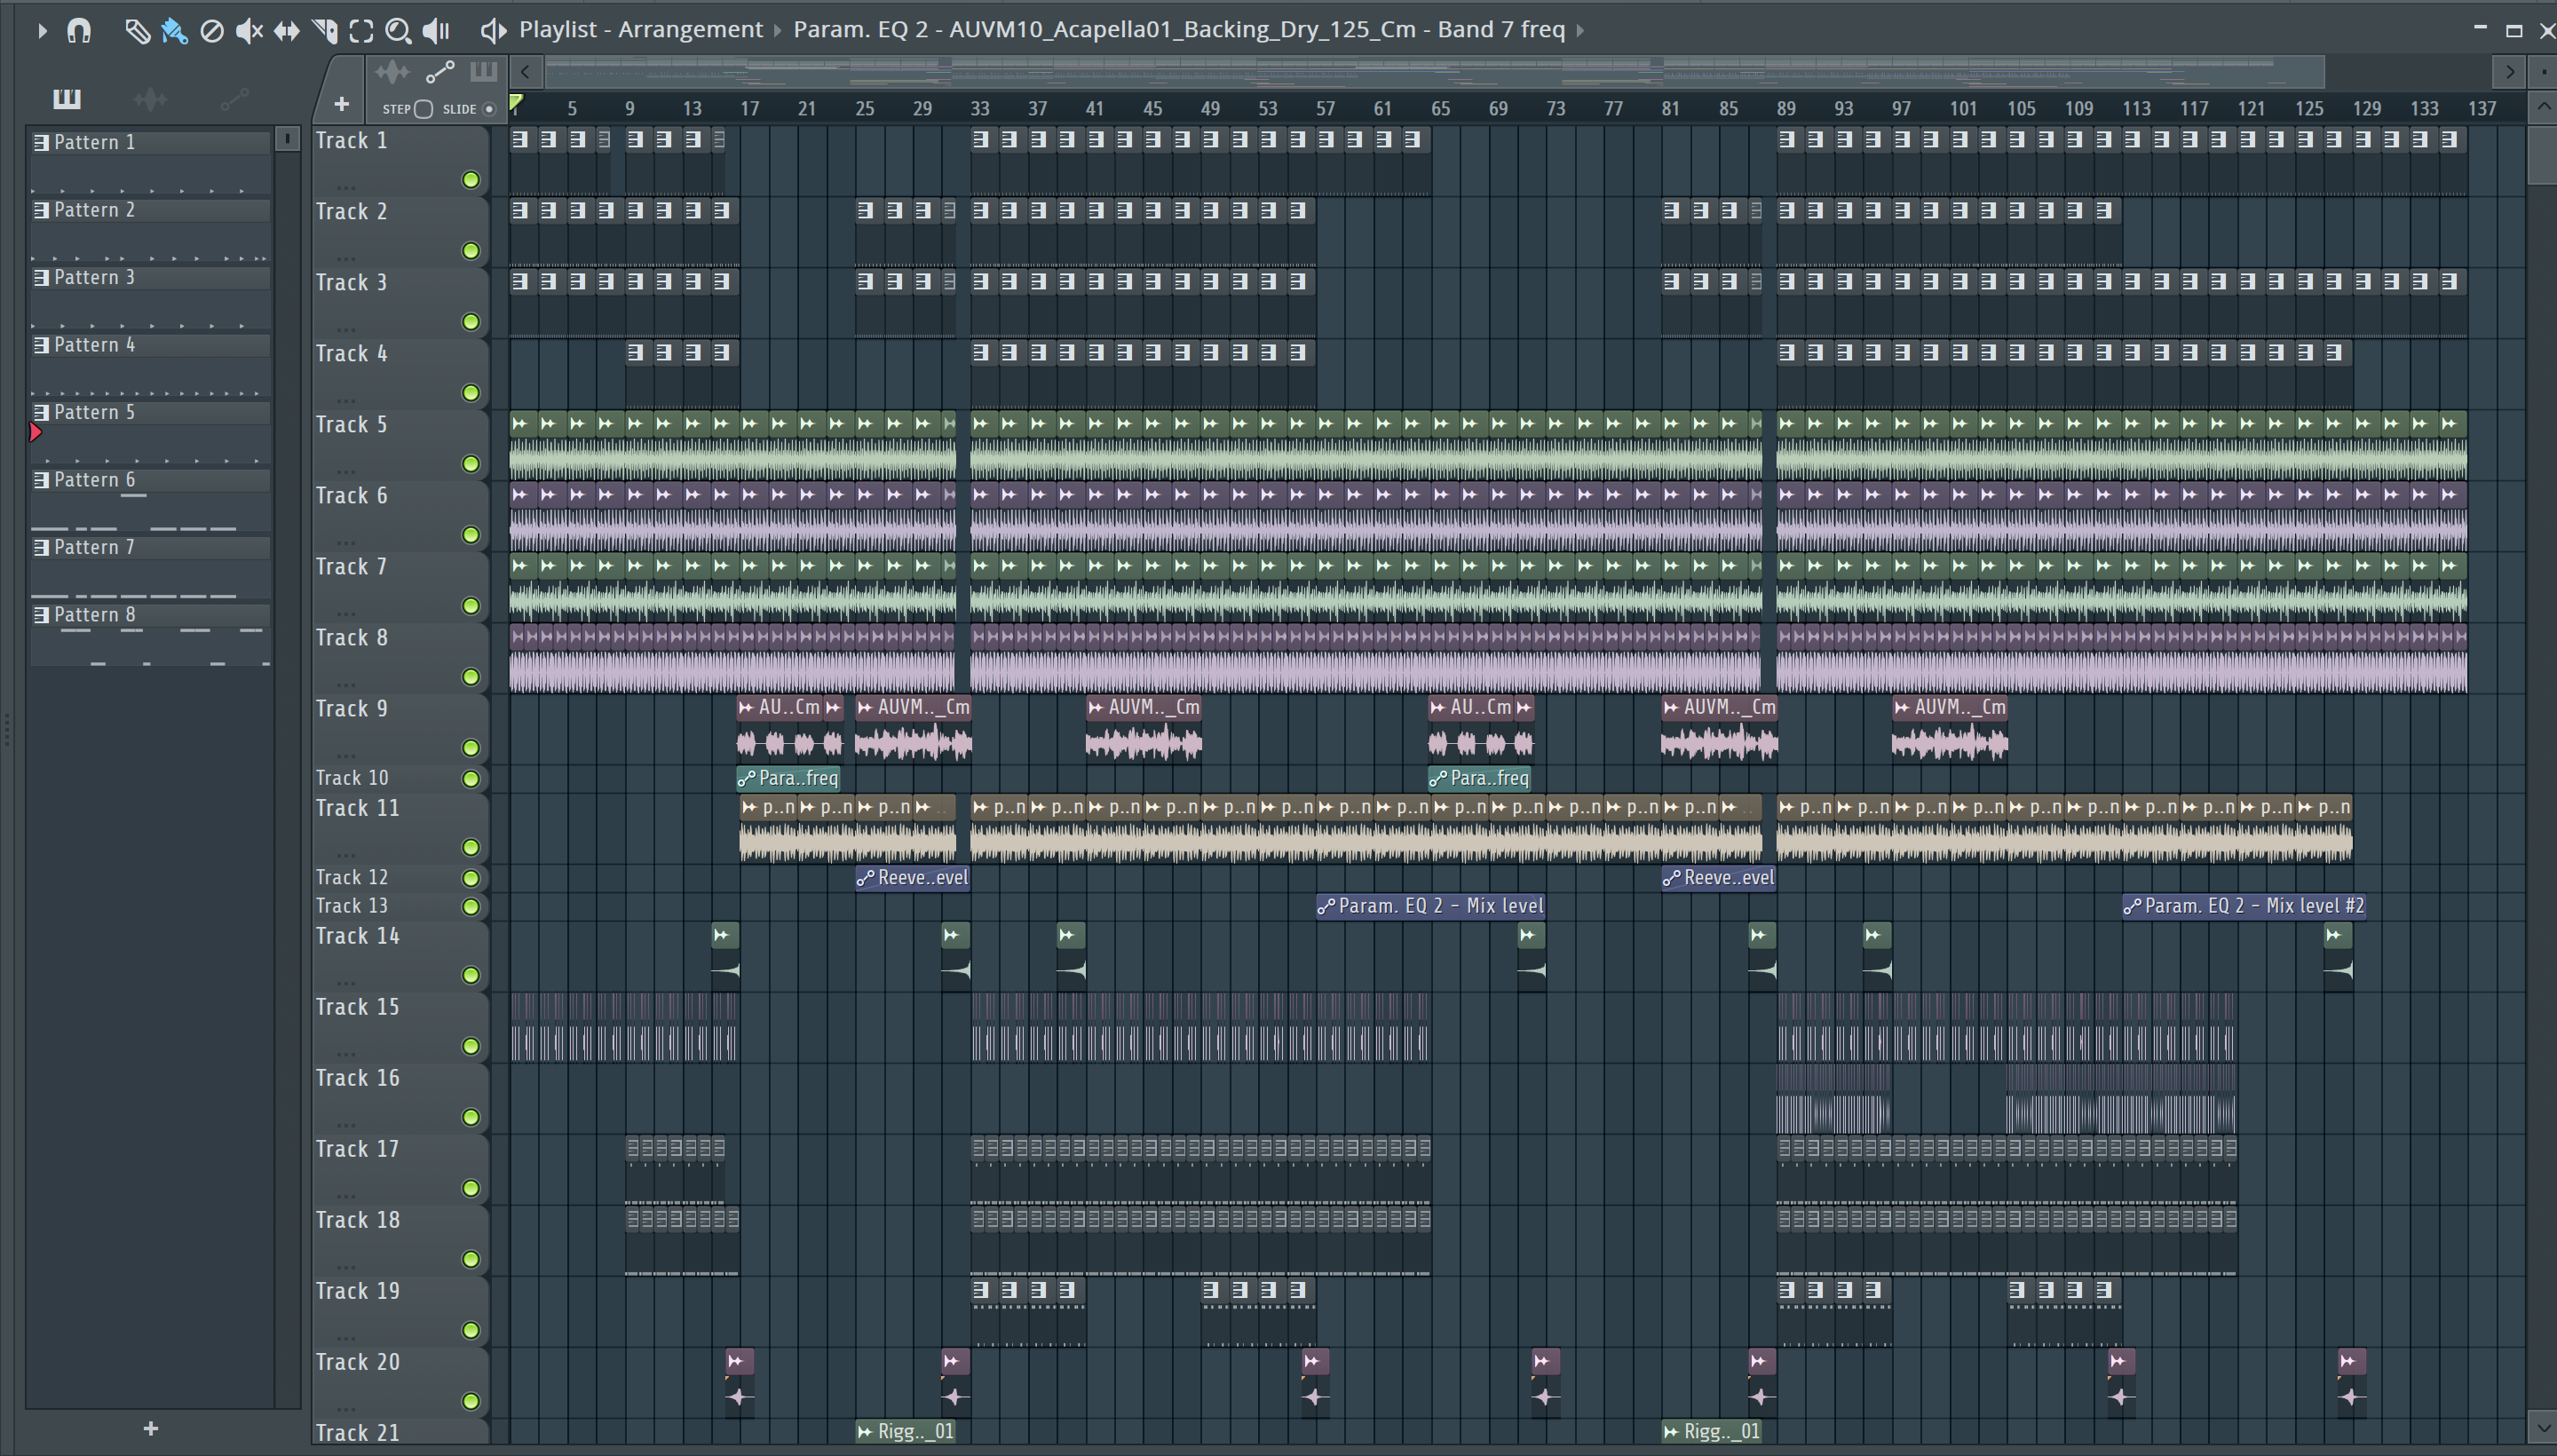Open menu of Param. EQ 2 - Mix level clip
The image size is (2557, 1456).
pos(1326,907)
